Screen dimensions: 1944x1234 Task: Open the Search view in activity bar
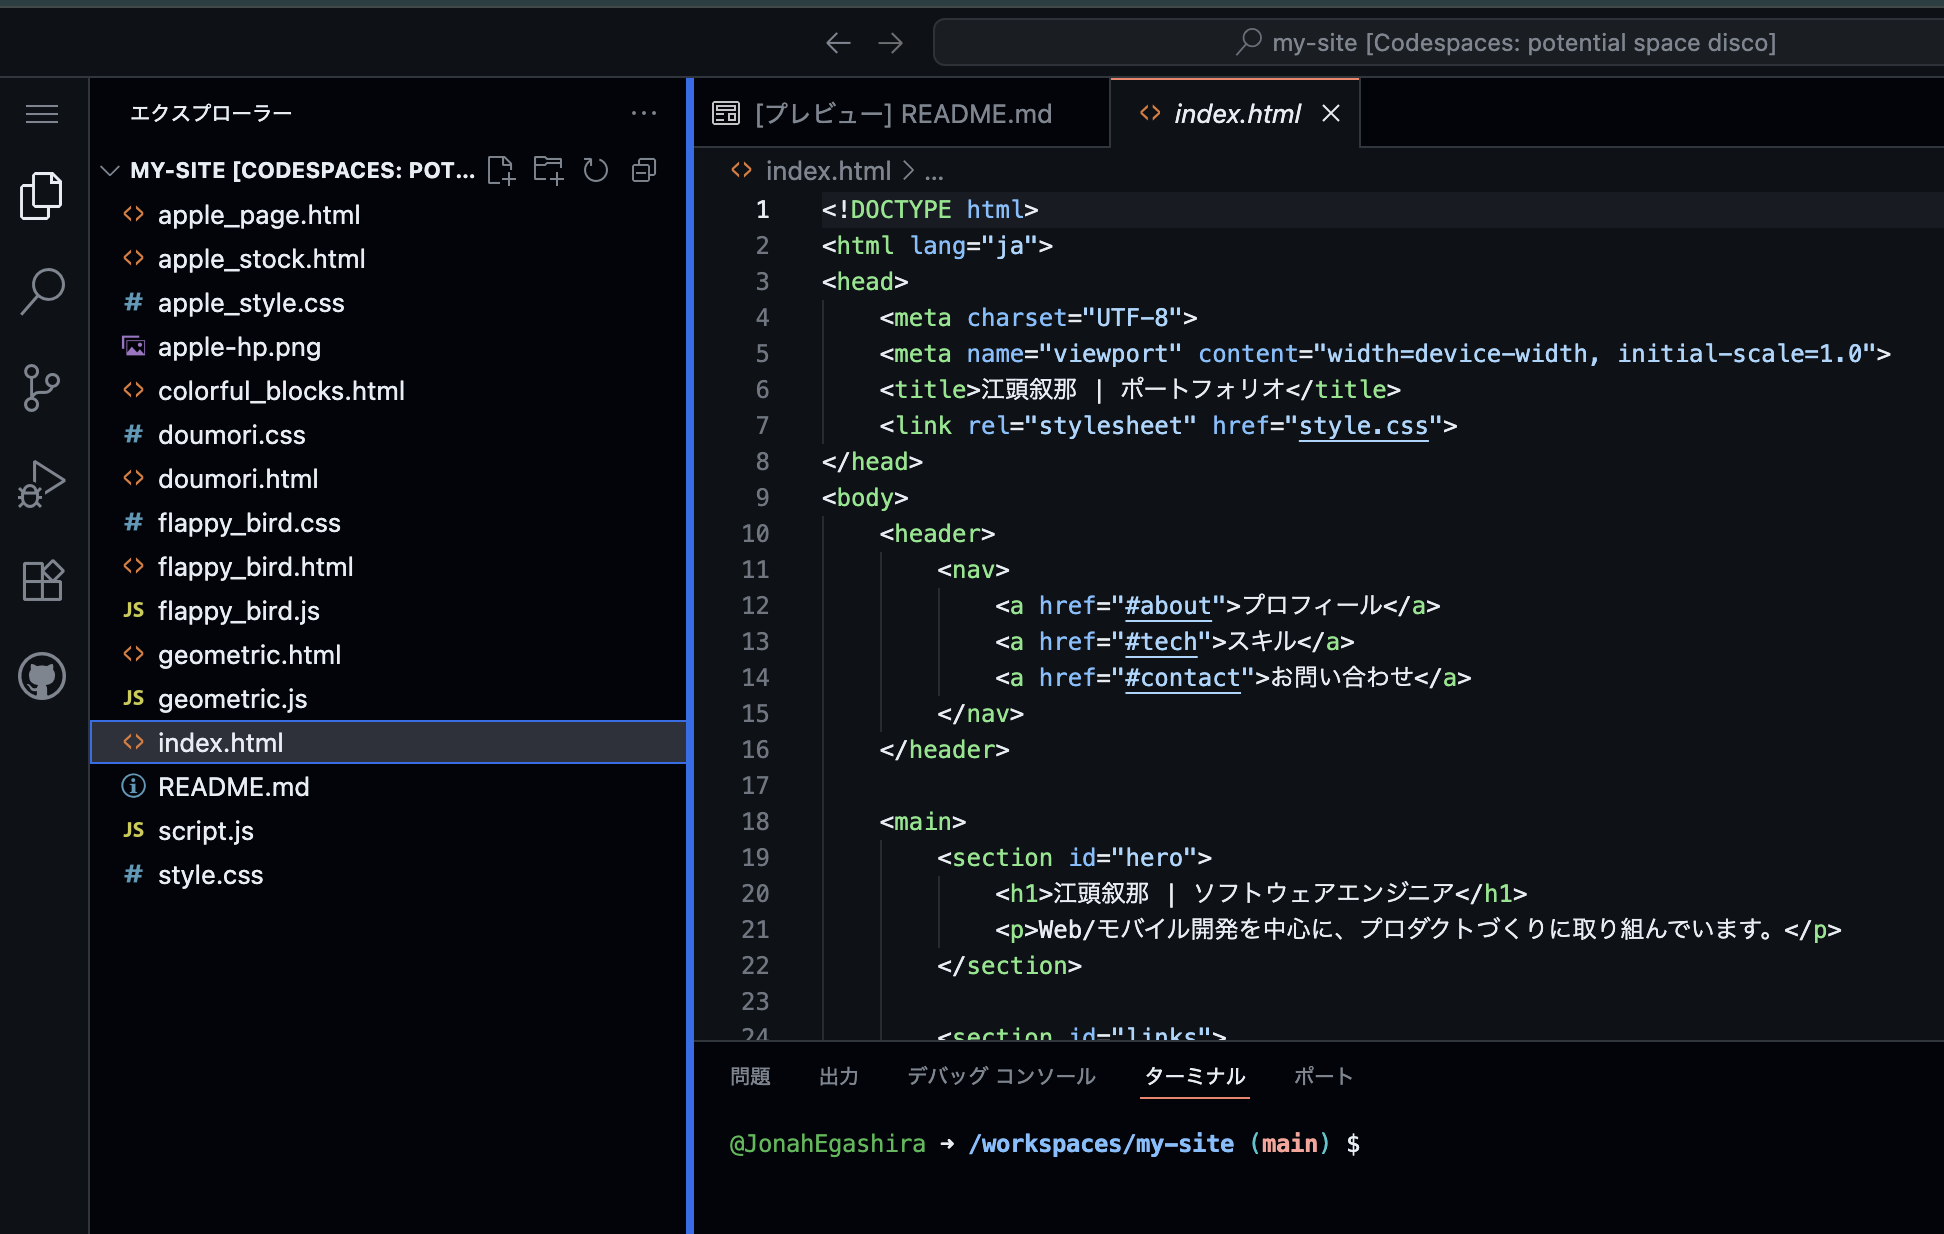click(42, 291)
